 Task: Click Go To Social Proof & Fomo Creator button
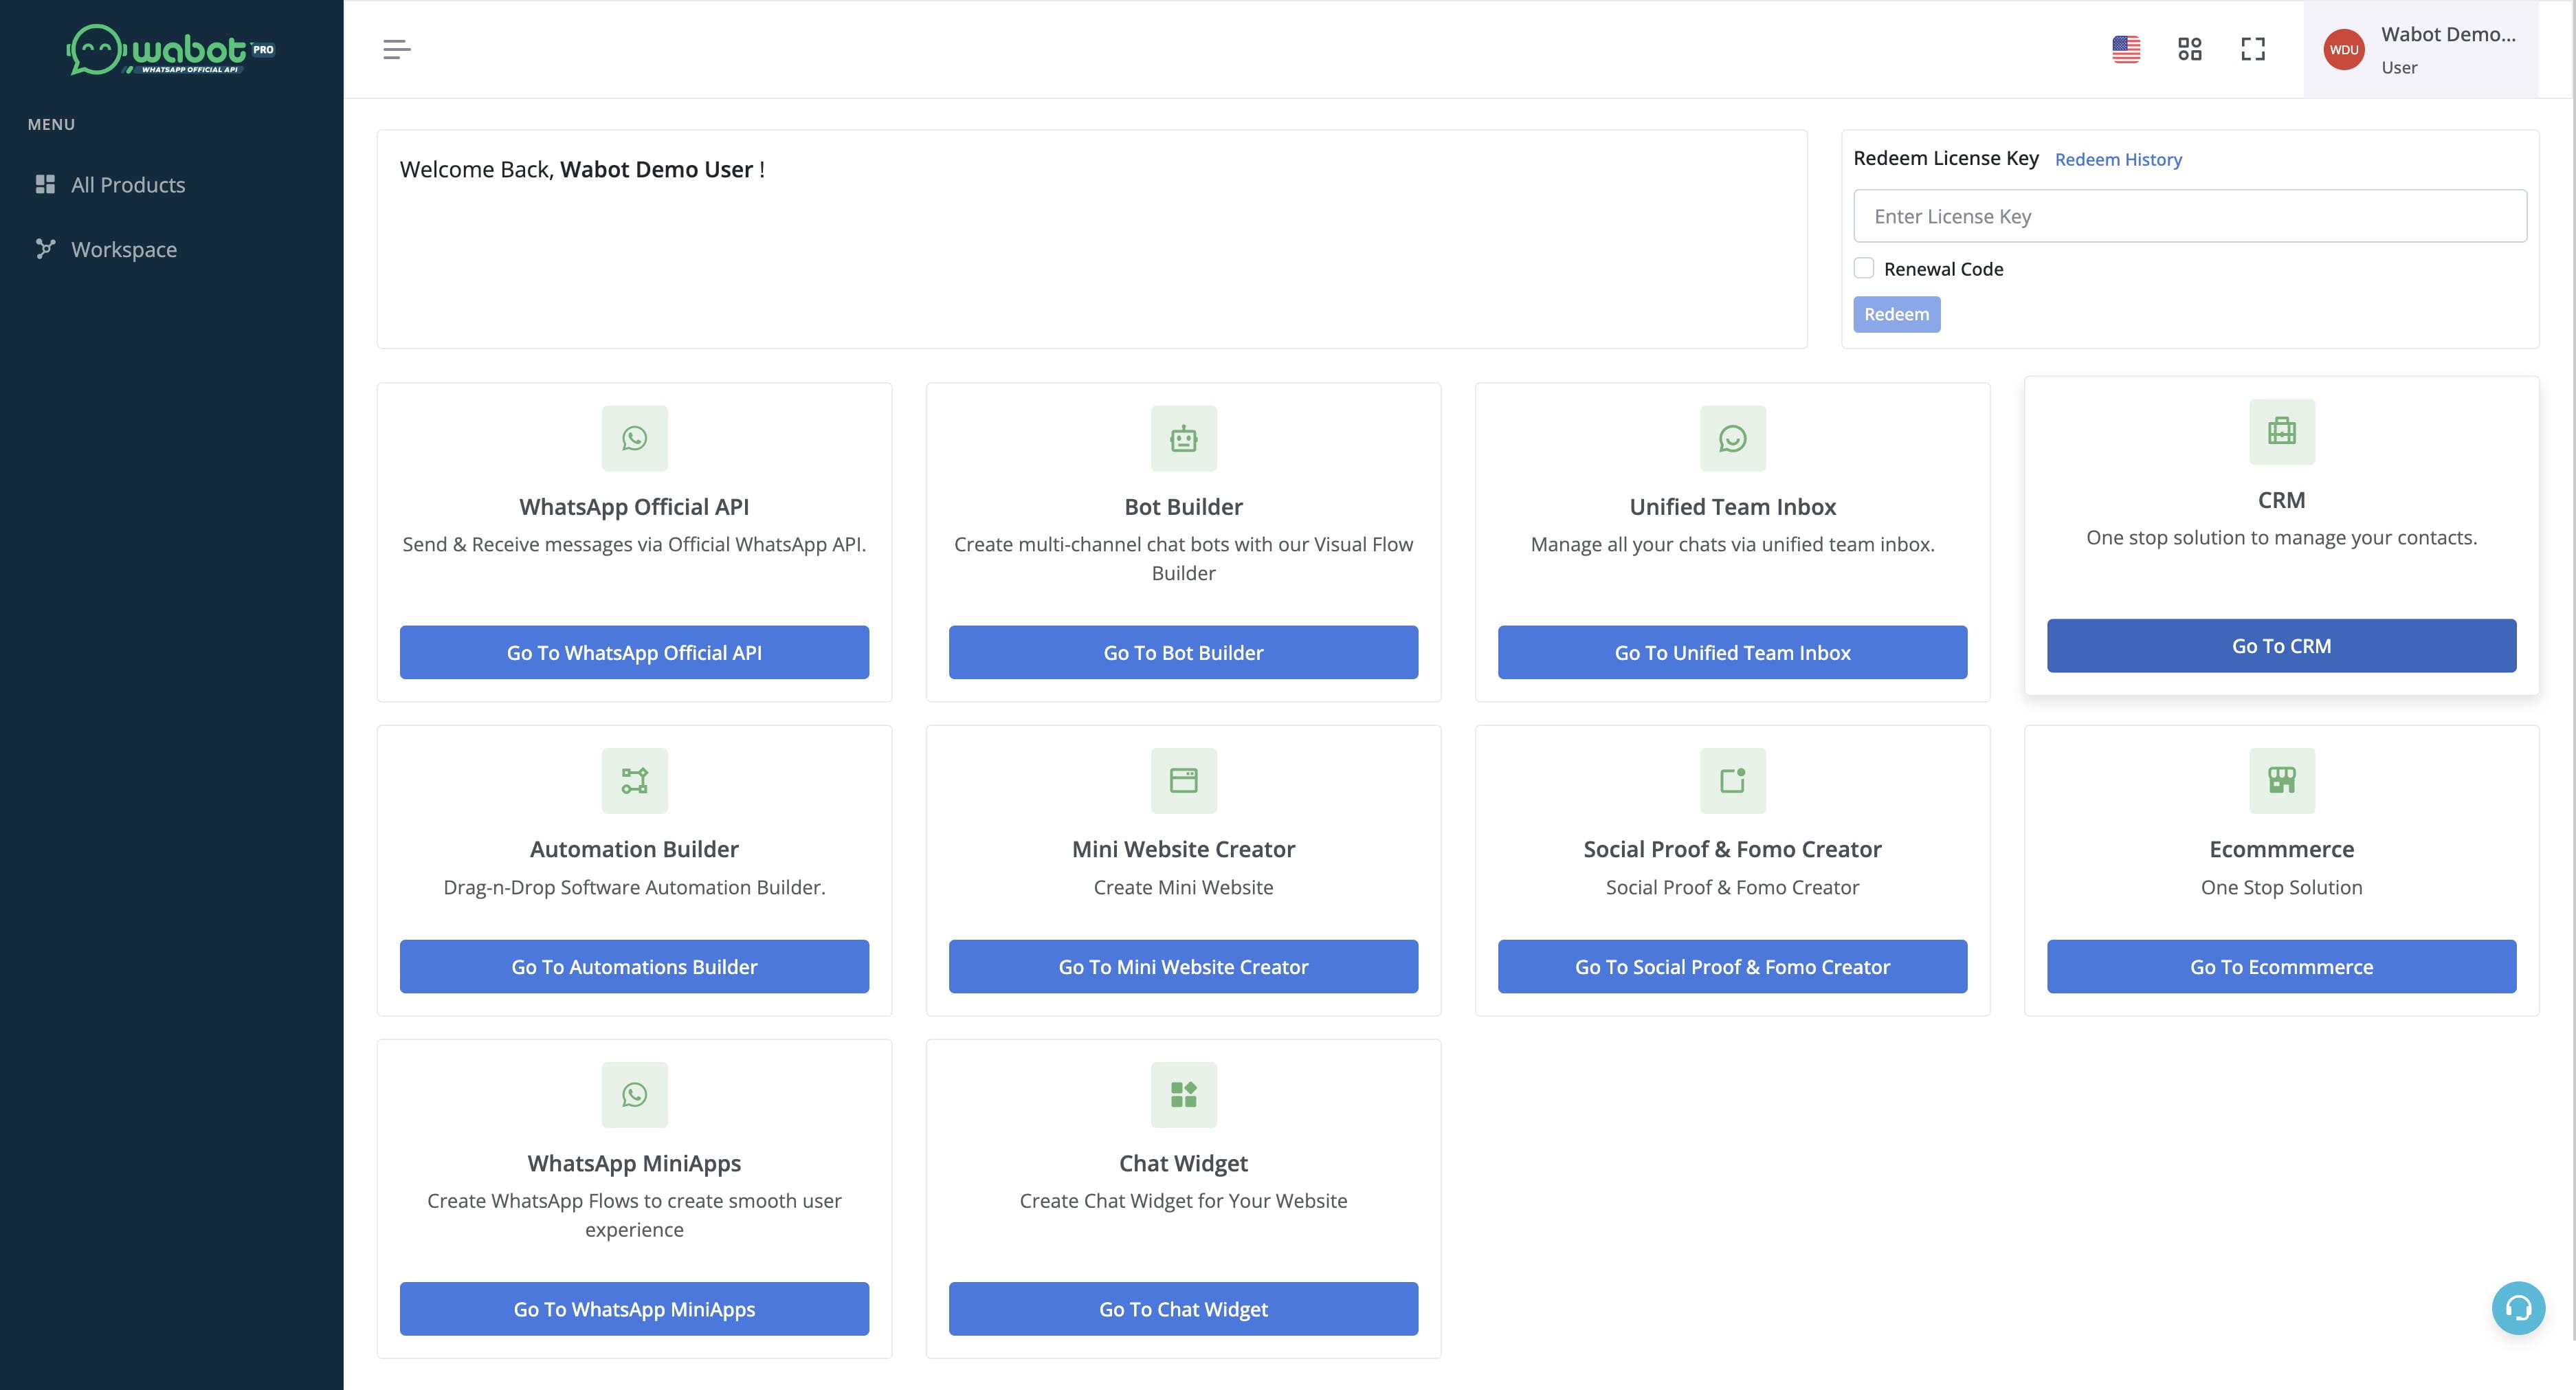click(1732, 966)
